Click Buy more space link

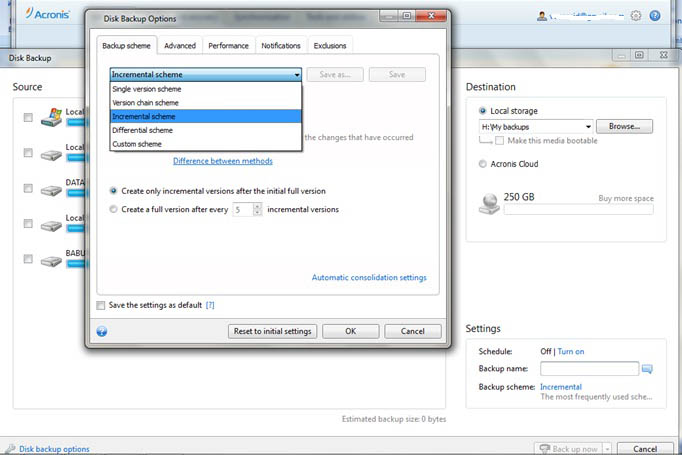[x=626, y=198]
